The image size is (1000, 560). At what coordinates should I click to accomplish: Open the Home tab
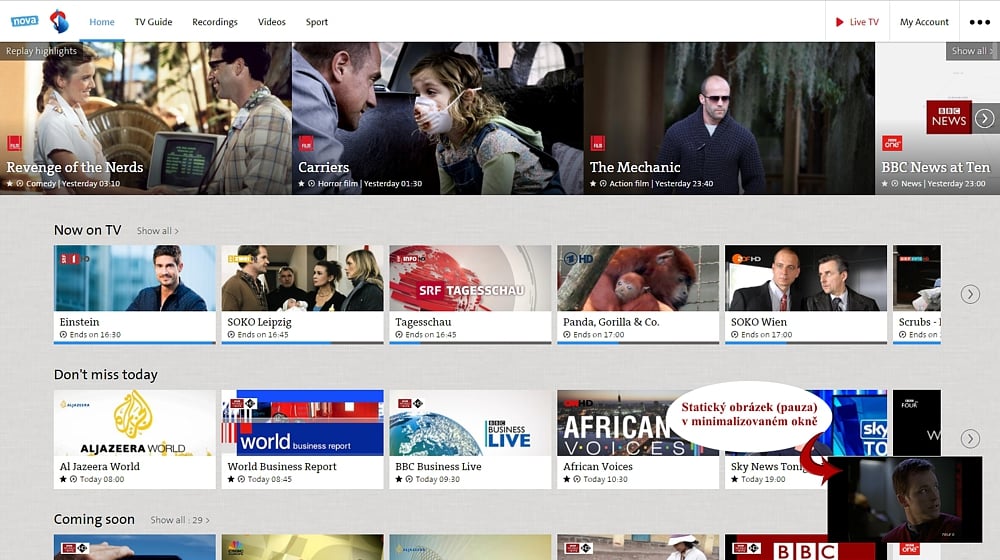[x=102, y=22]
